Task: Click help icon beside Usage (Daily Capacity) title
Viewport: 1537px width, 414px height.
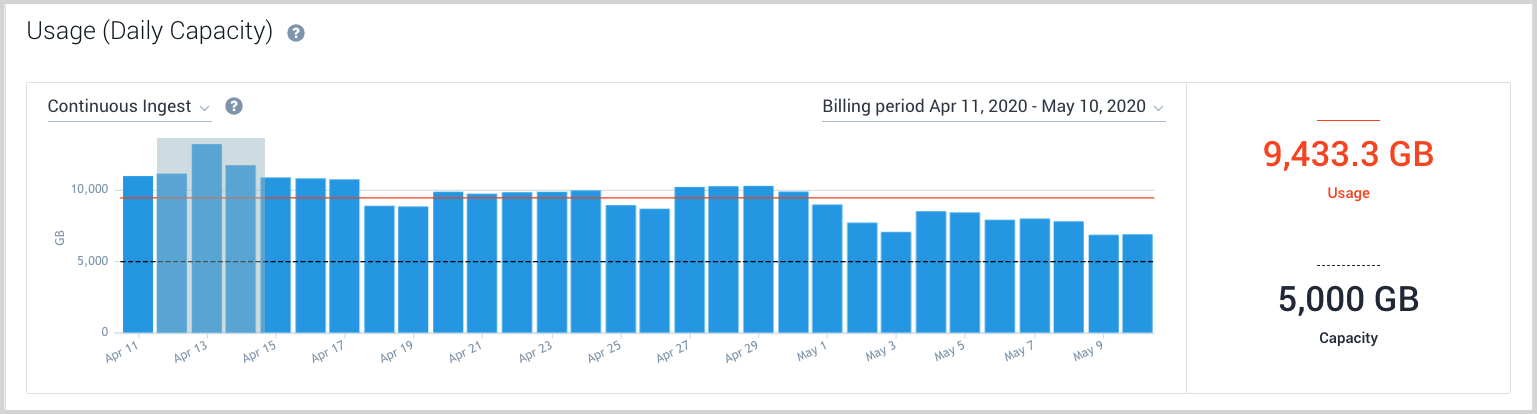Action: click(296, 33)
